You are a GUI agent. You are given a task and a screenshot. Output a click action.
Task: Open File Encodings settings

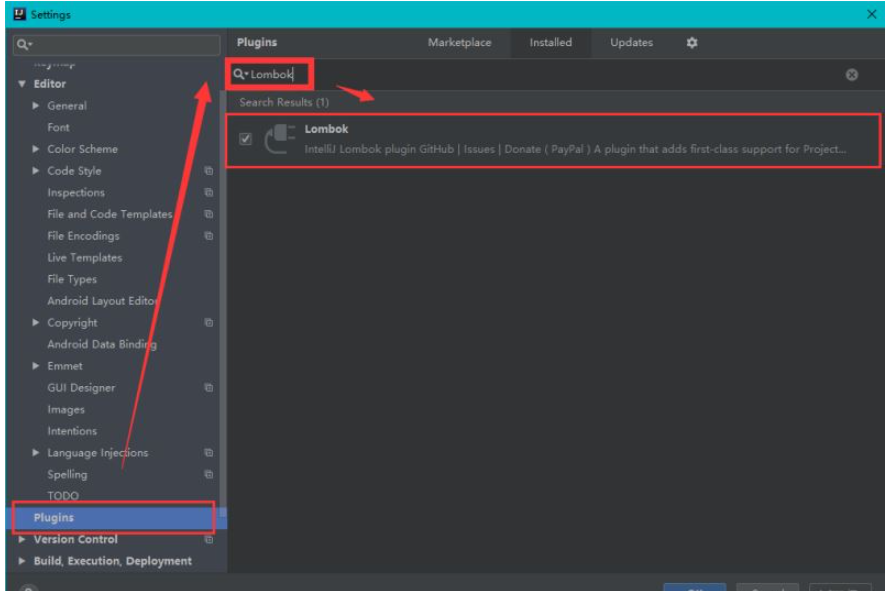[83, 236]
